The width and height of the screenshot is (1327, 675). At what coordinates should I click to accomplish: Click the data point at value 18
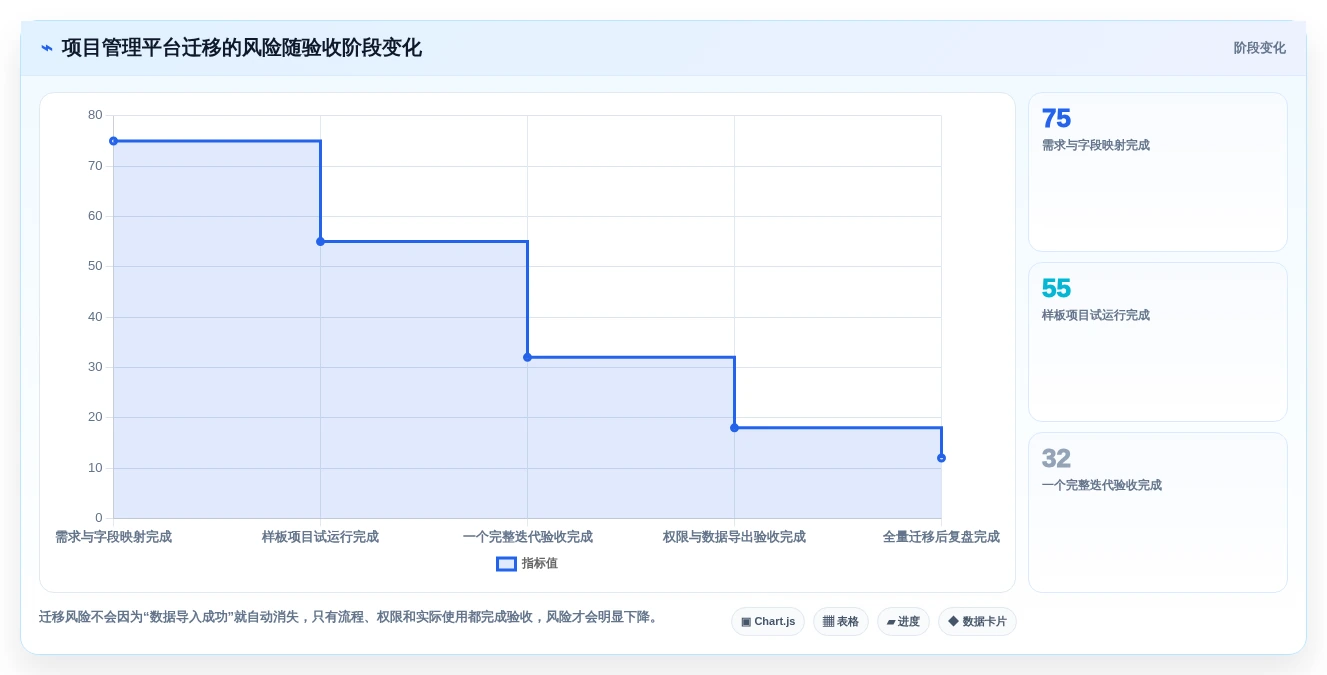(734, 428)
